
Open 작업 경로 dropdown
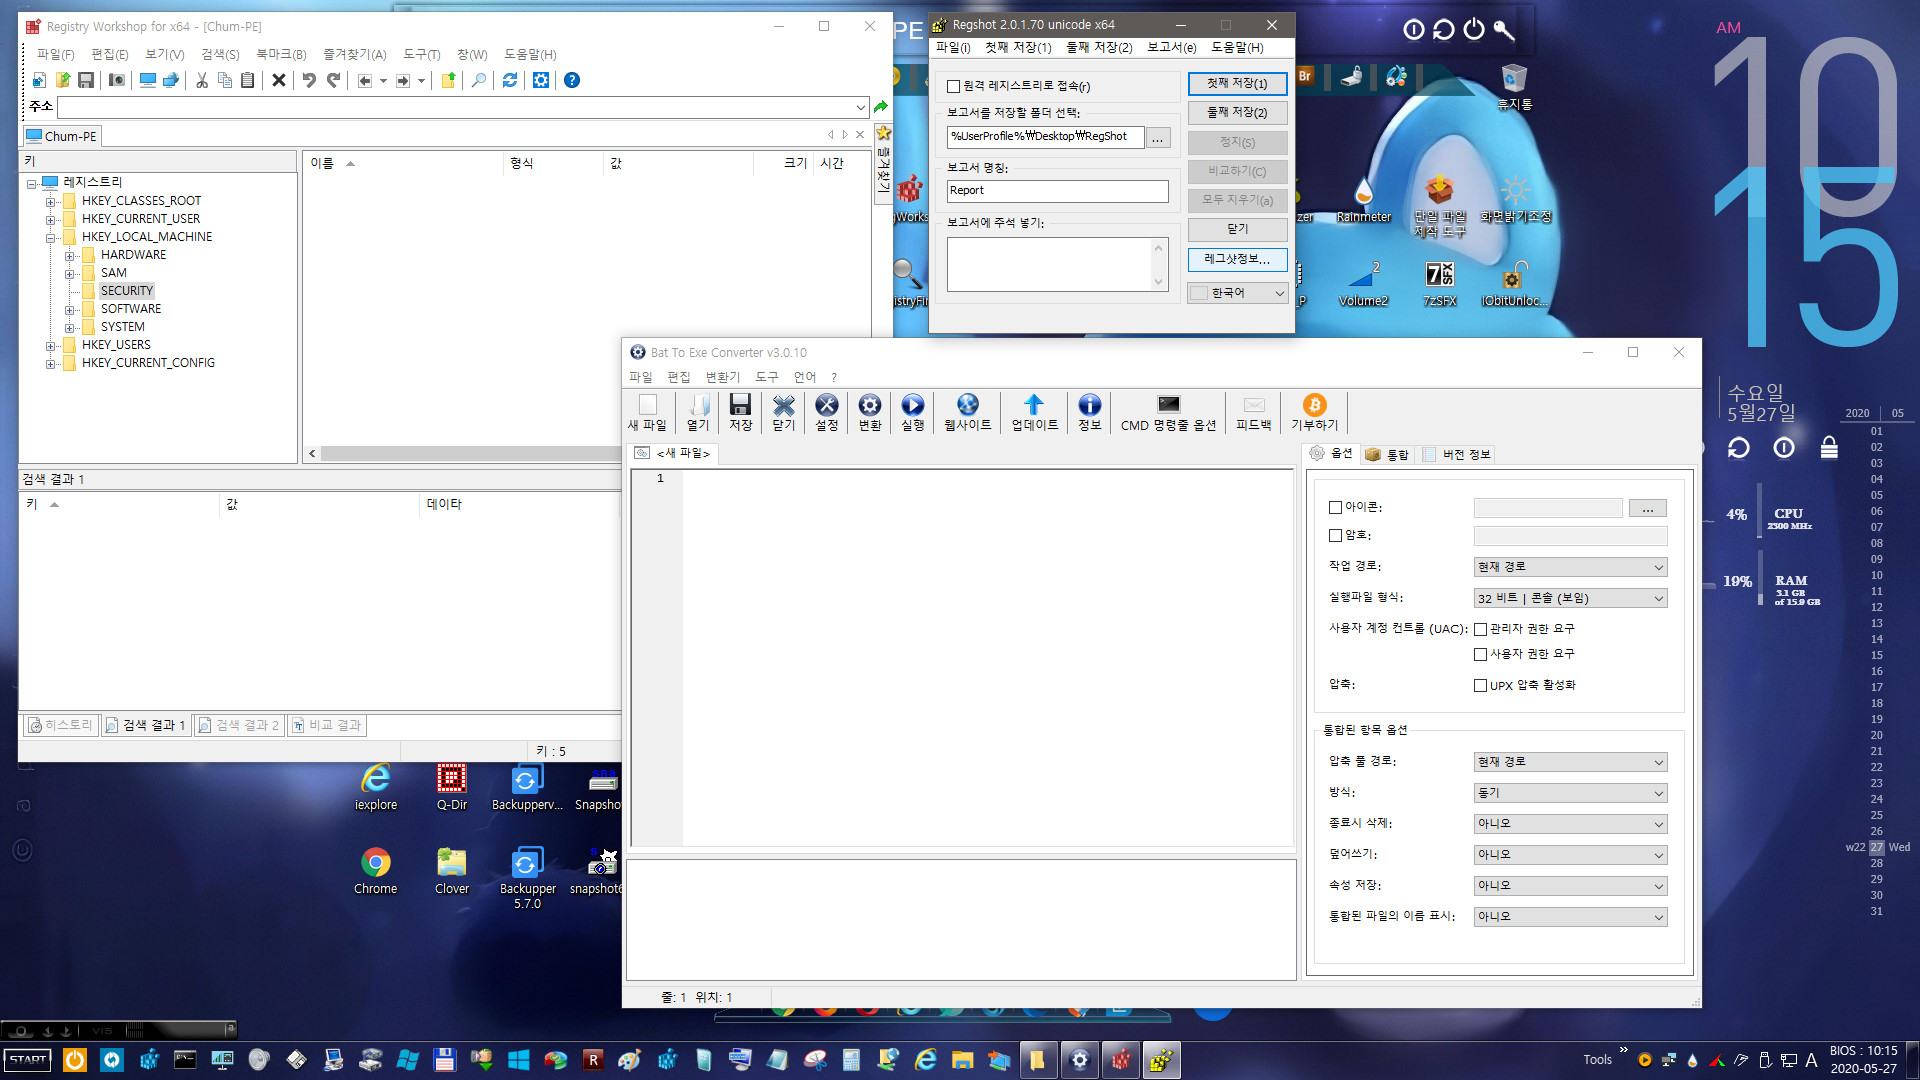click(1570, 567)
